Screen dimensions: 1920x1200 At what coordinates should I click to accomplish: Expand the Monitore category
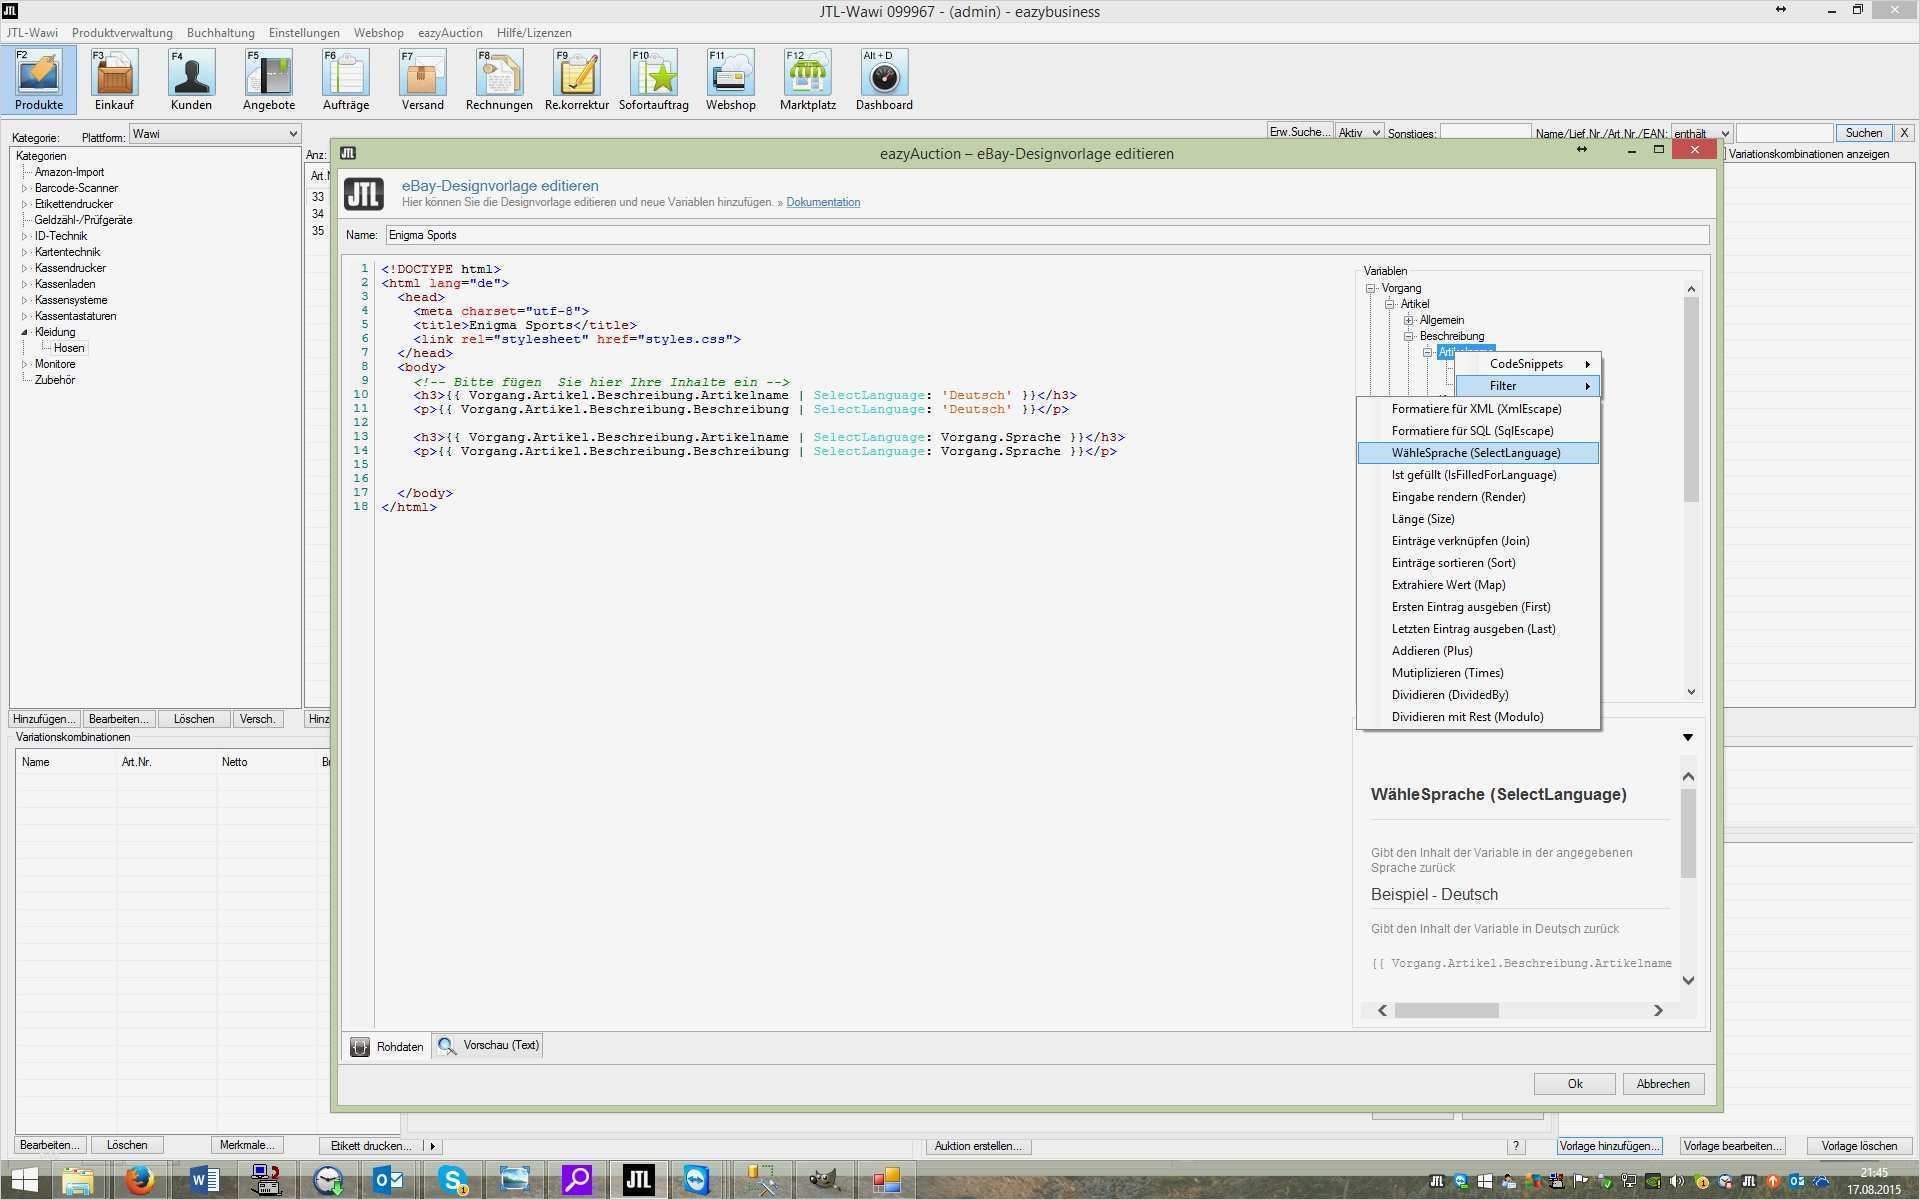tap(25, 364)
